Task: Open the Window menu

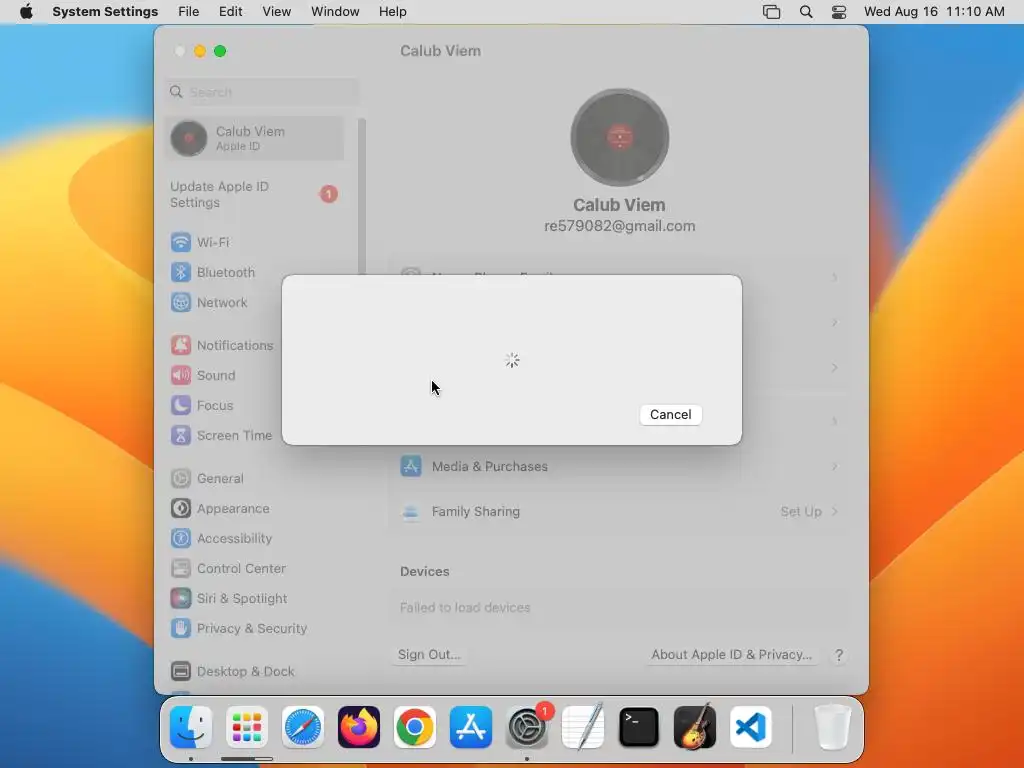Action: (335, 12)
